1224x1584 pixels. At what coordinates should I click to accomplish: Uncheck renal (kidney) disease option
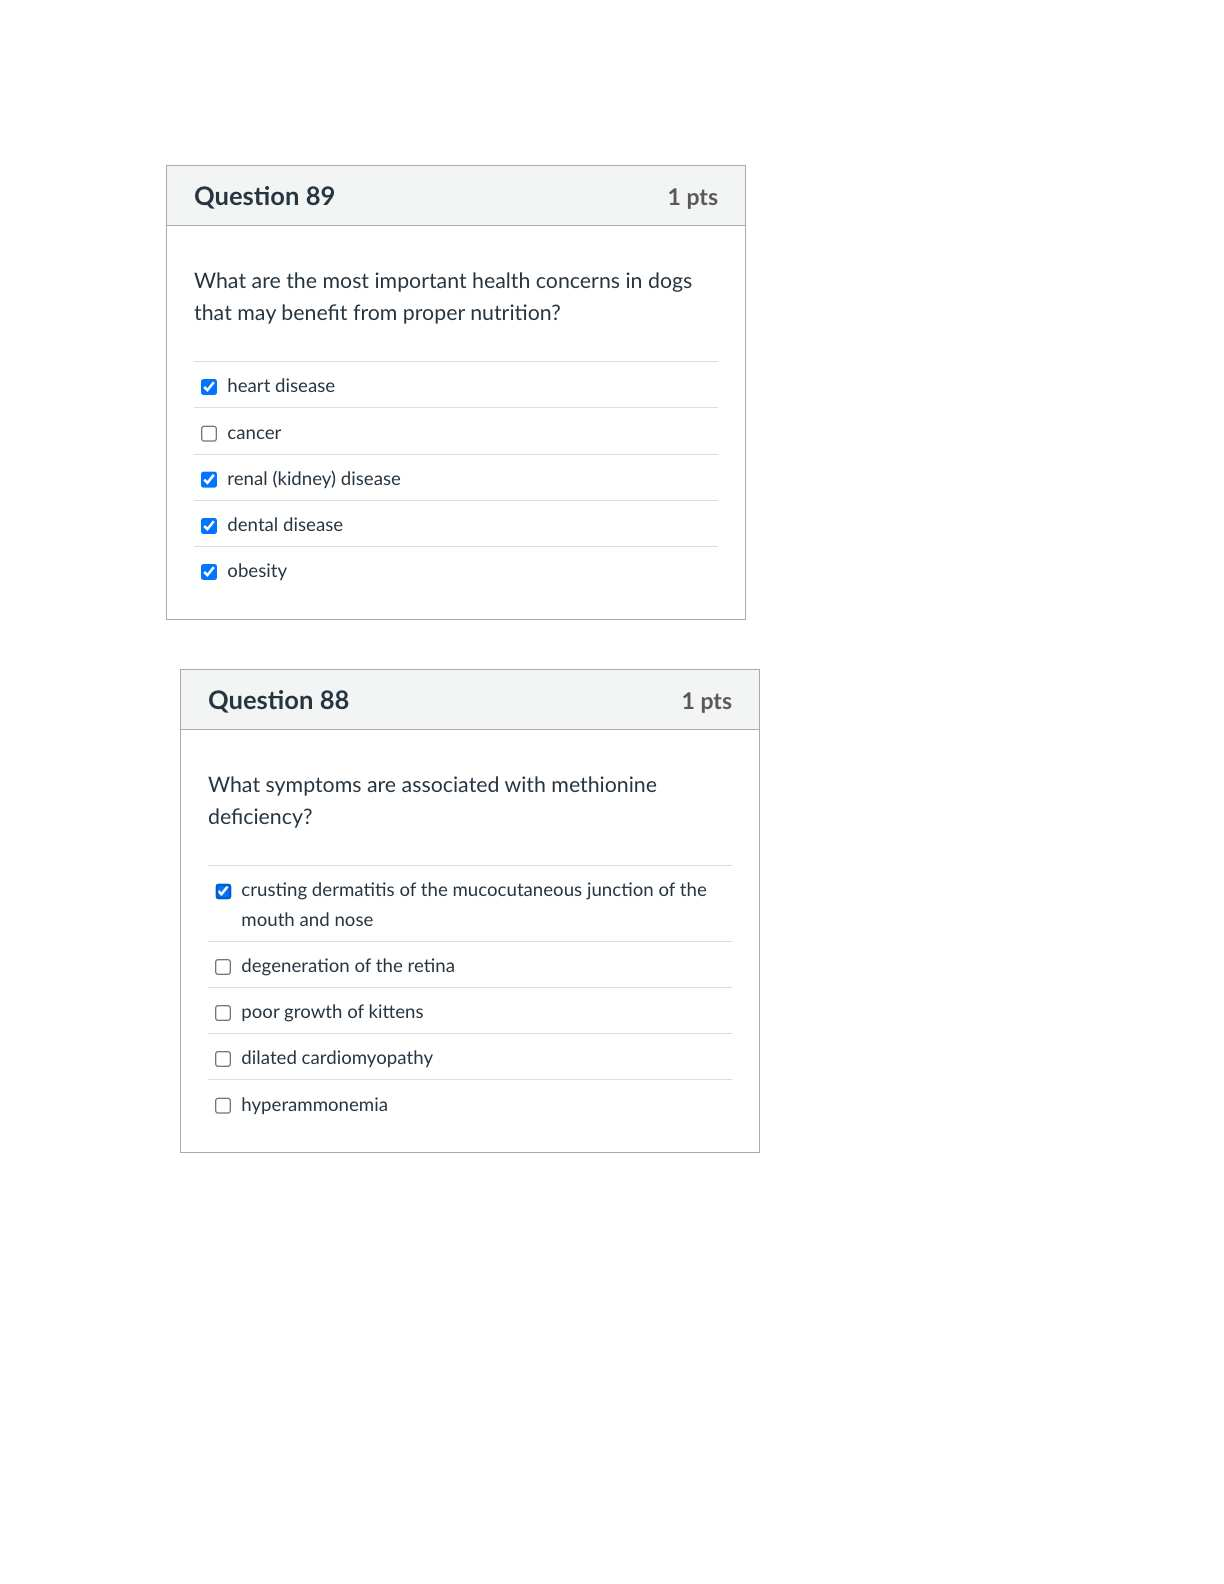click(x=209, y=480)
